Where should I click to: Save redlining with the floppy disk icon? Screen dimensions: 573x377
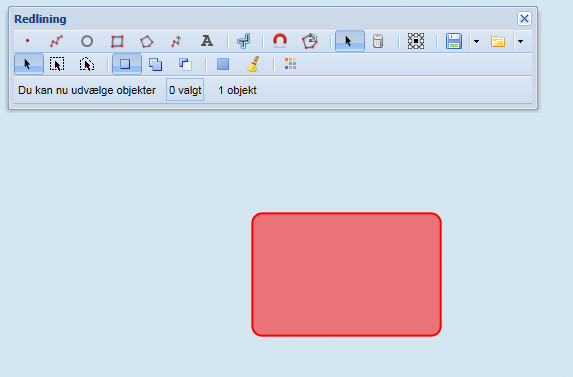click(x=454, y=41)
